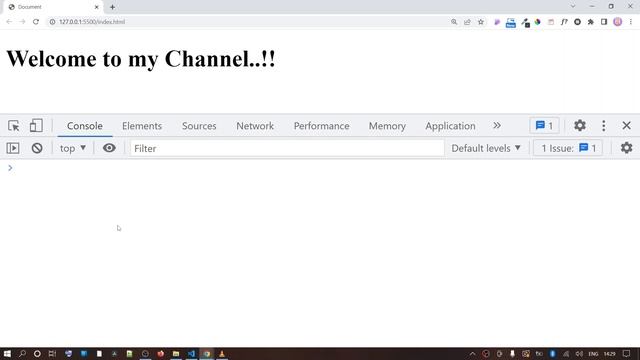
Task: Toggle the device toolbar emulation
Action: pos(36,126)
